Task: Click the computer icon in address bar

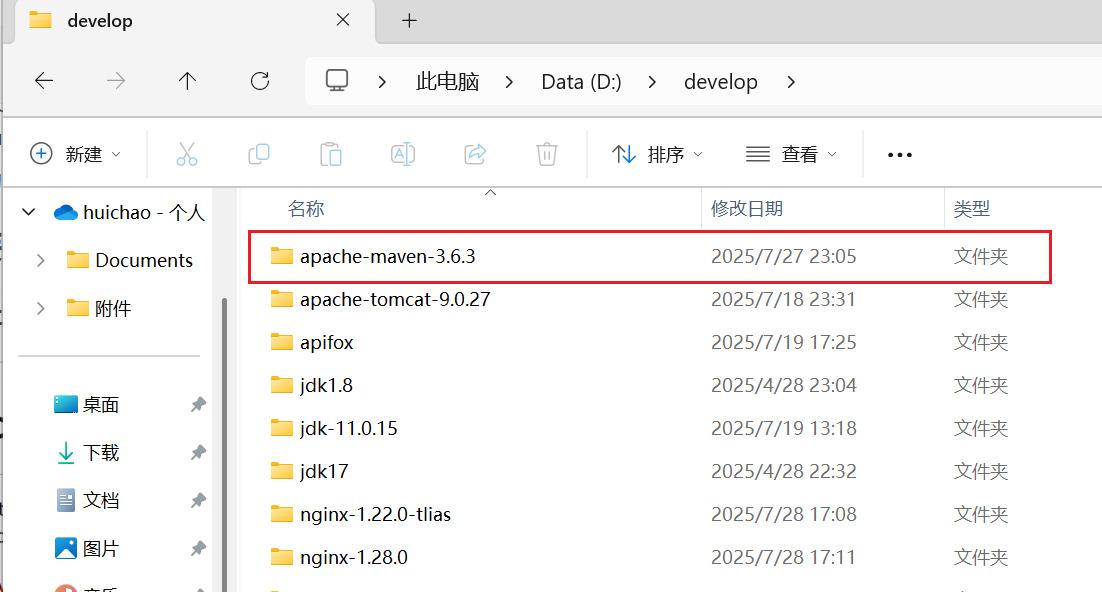Action: [x=337, y=81]
